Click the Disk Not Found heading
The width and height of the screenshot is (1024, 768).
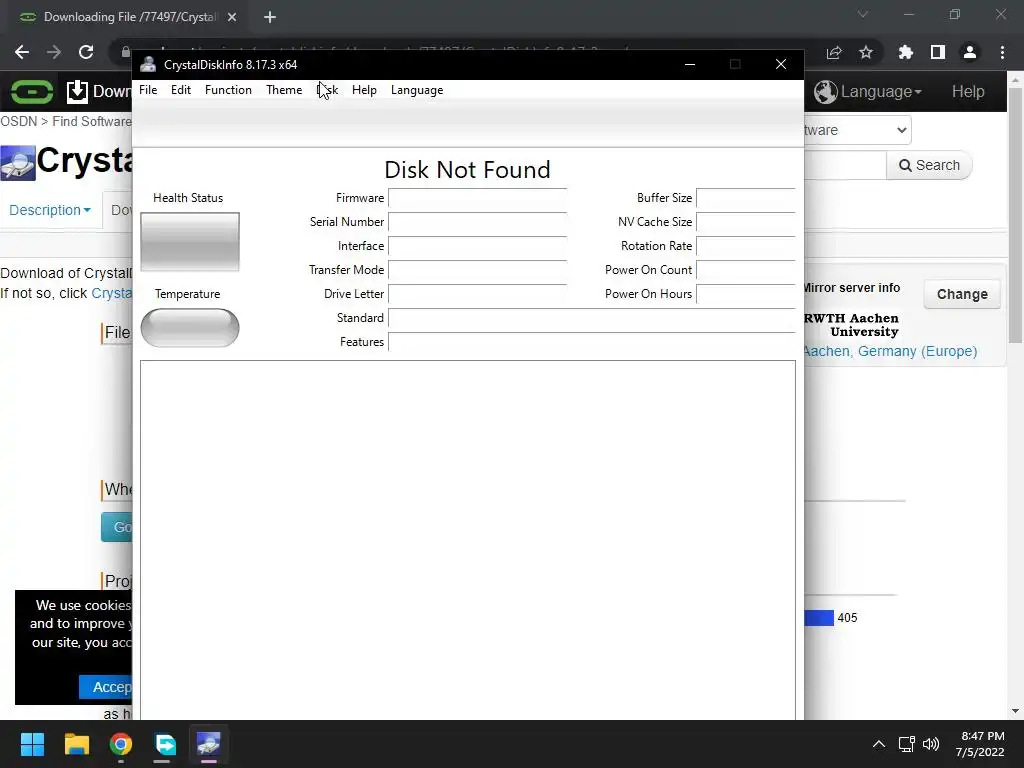point(468,170)
